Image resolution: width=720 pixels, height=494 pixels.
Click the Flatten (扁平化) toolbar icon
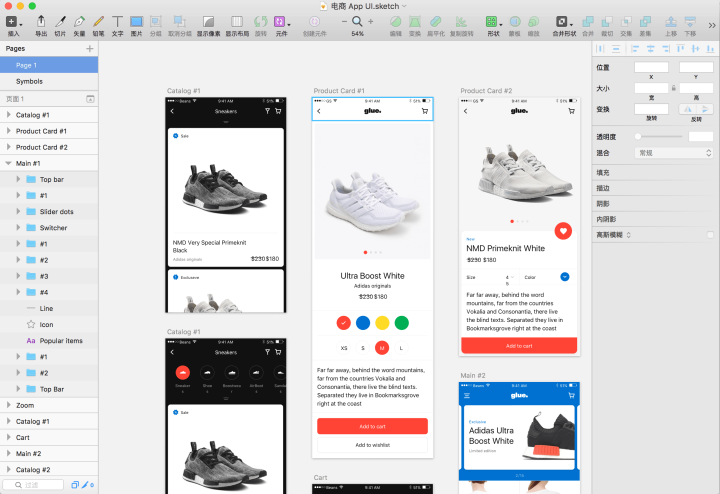pyautogui.click(x=435, y=22)
